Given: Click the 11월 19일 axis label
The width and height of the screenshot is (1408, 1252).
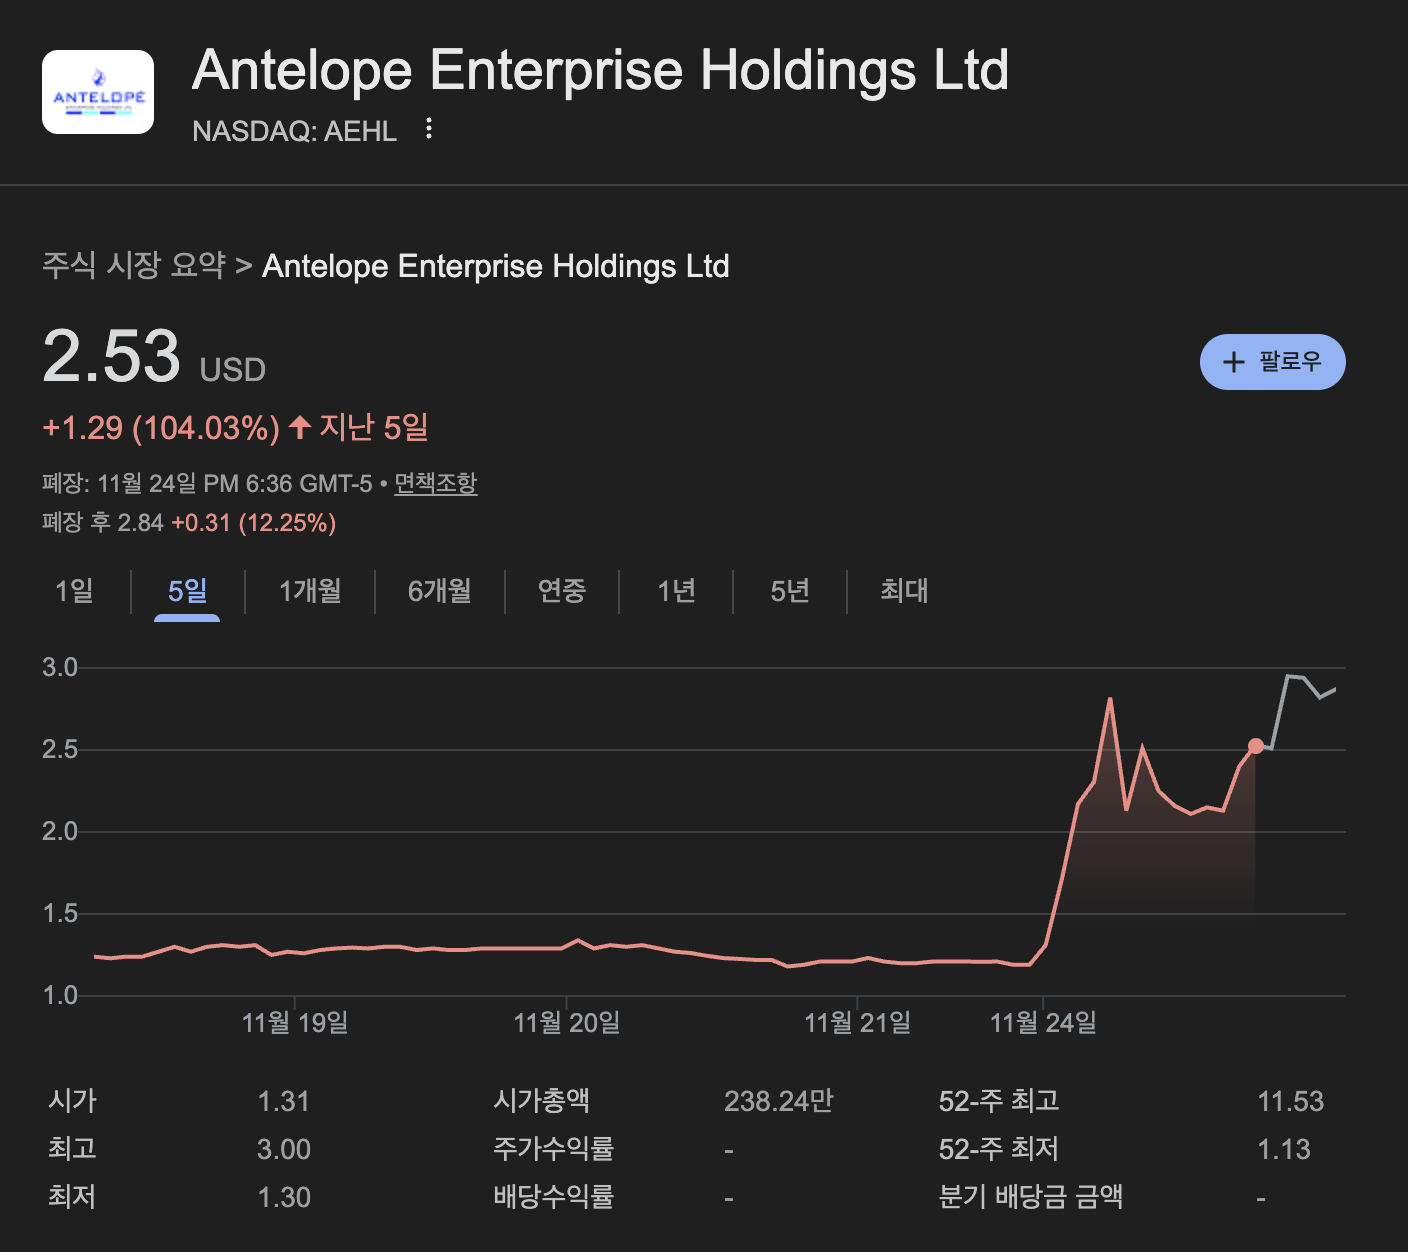Looking at the screenshot, I should point(295,1023).
